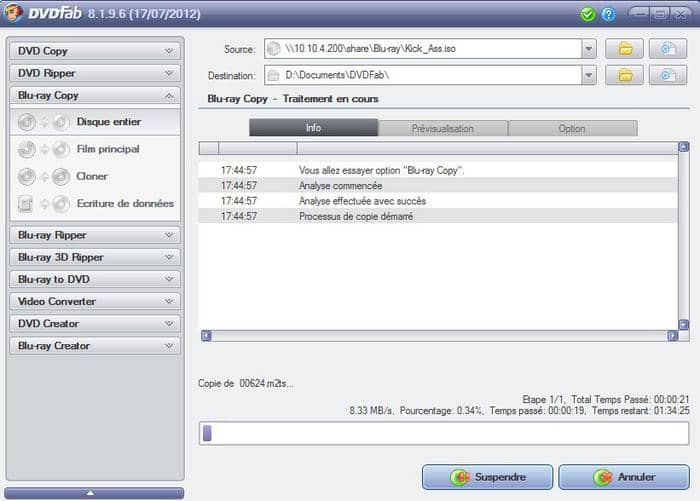Select Cloner copy mode
The image size is (700, 501).
pyautogui.click(x=95, y=176)
